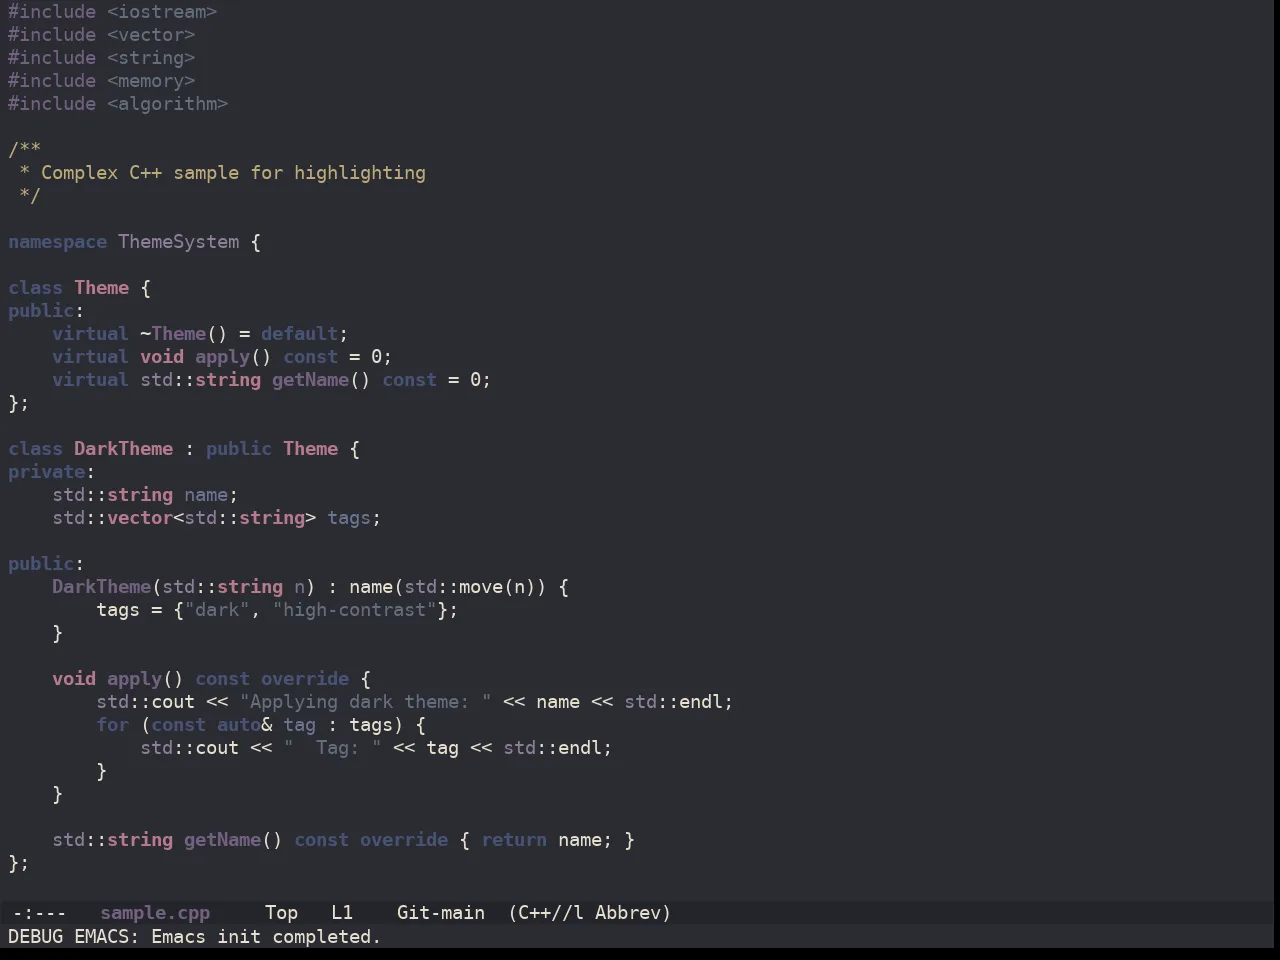Viewport: 1280px width, 960px height.
Task: Place cursor on #include <vector> line
Action: click(x=102, y=35)
